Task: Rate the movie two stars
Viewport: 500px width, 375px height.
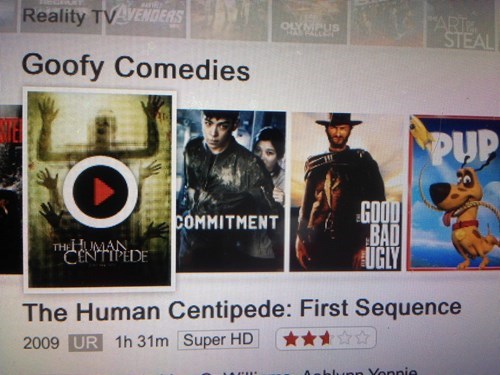Action: [x=309, y=339]
